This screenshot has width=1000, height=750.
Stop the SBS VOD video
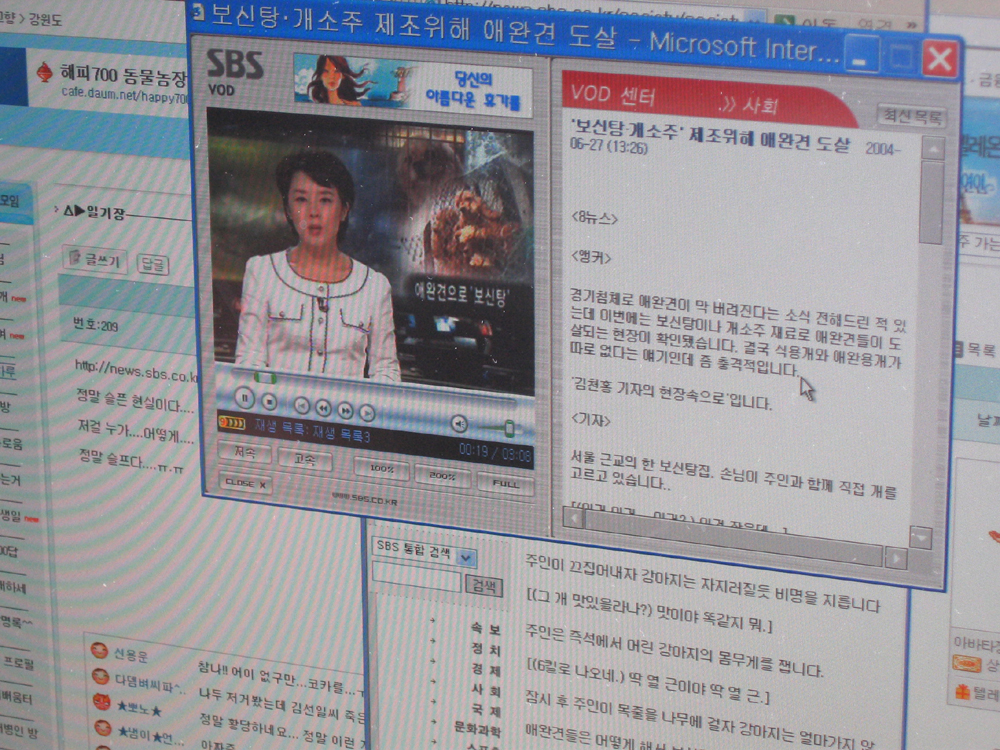pyautogui.click(x=270, y=401)
